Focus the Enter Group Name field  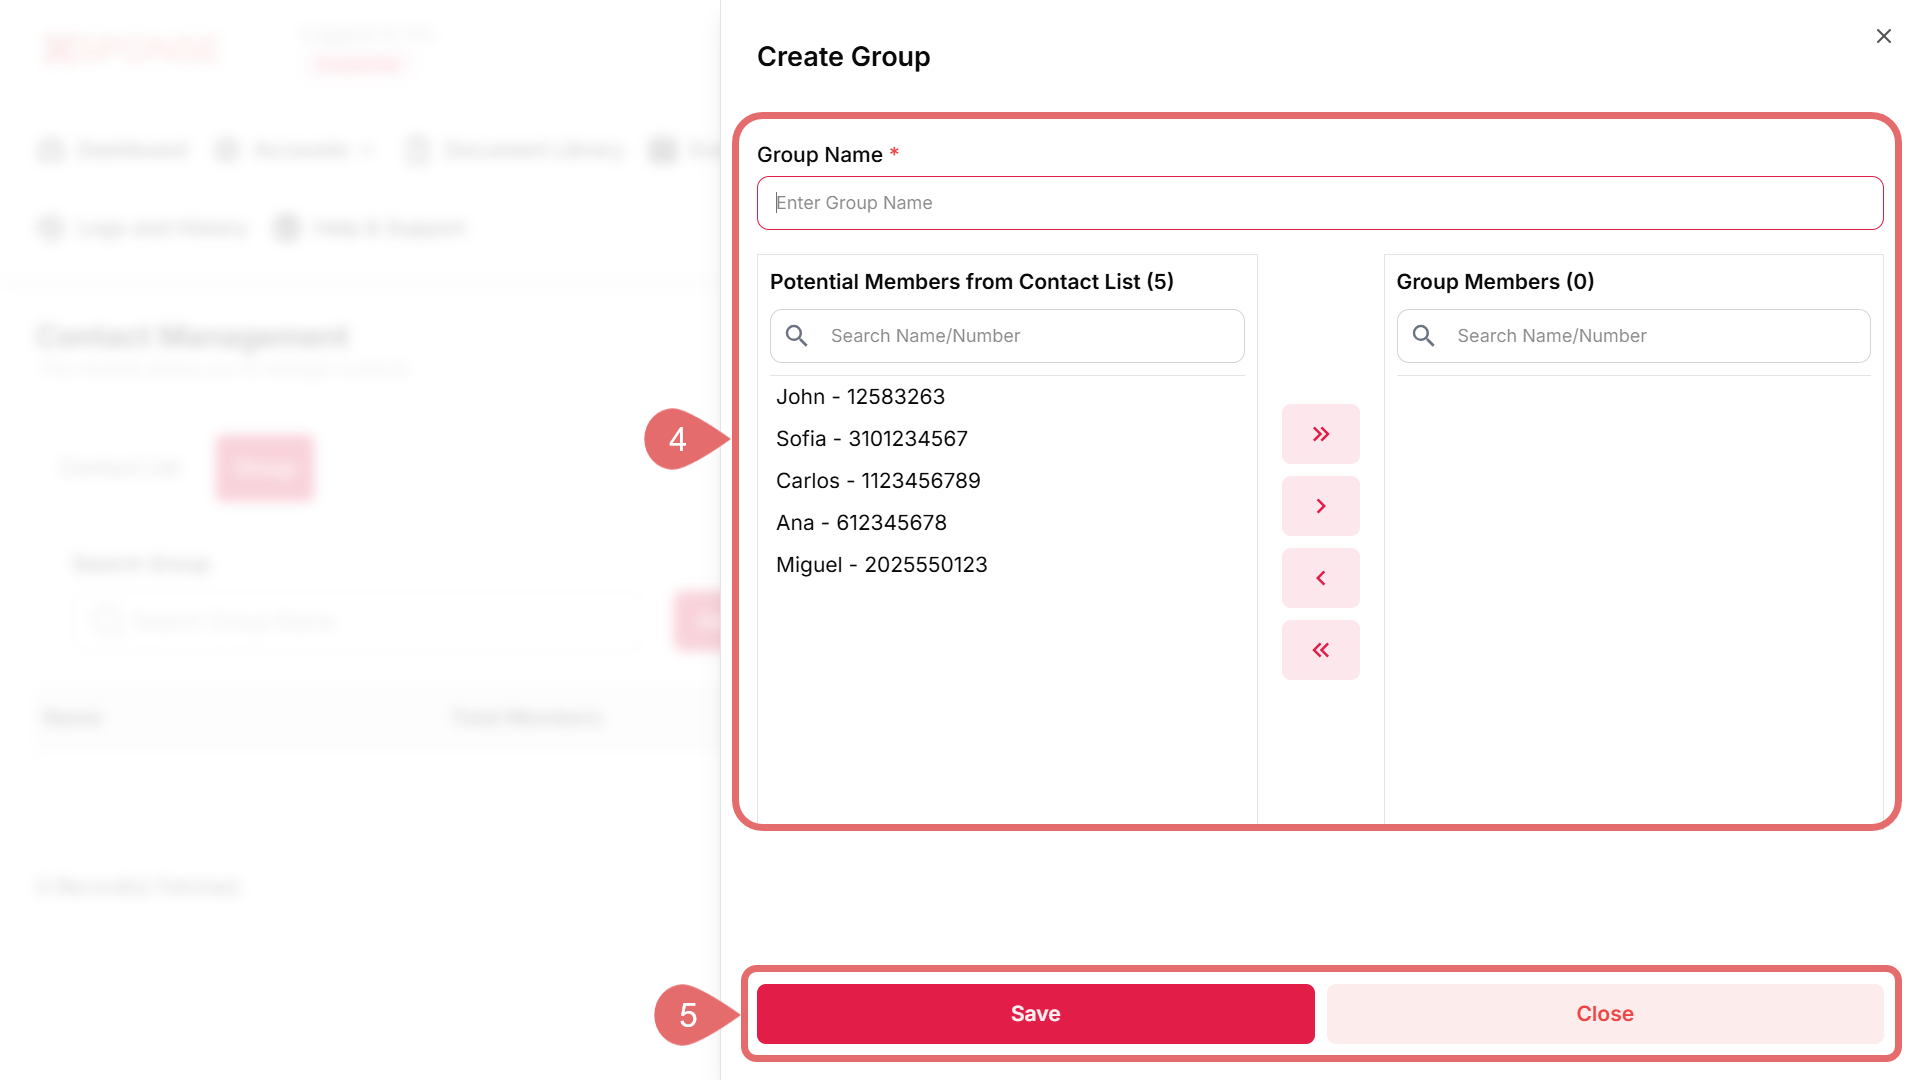coord(1320,203)
